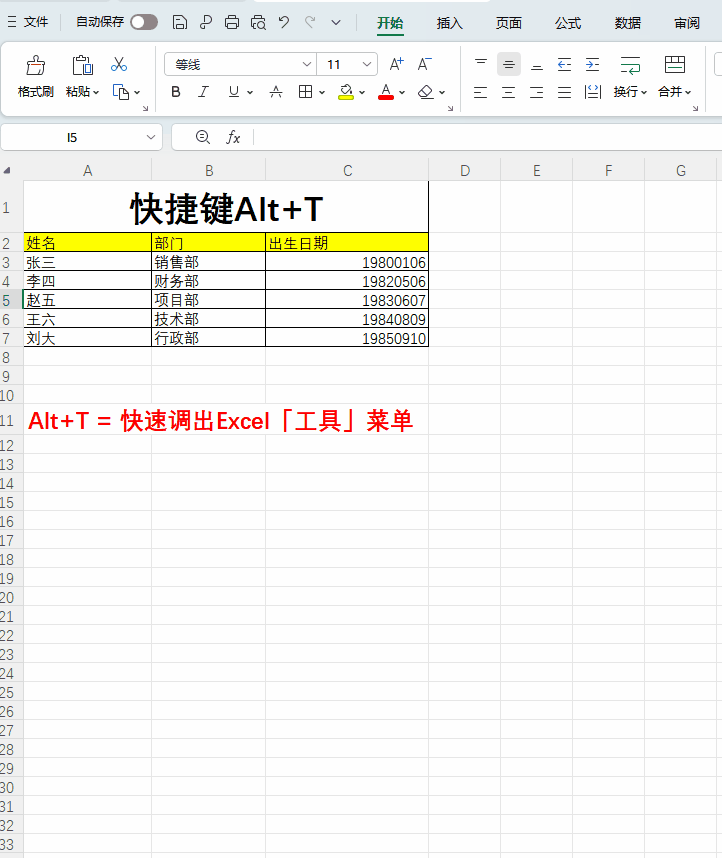Switch to the 插入 tab
Viewport: 722px width, 858px height.
pyautogui.click(x=449, y=23)
